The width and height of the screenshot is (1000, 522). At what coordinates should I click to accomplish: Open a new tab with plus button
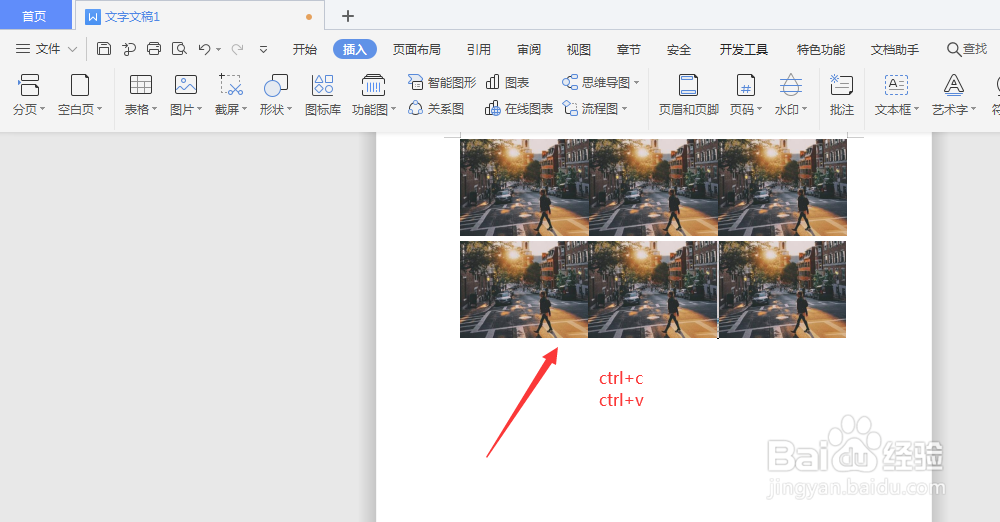pyautogui.click(x=348, y=16)
